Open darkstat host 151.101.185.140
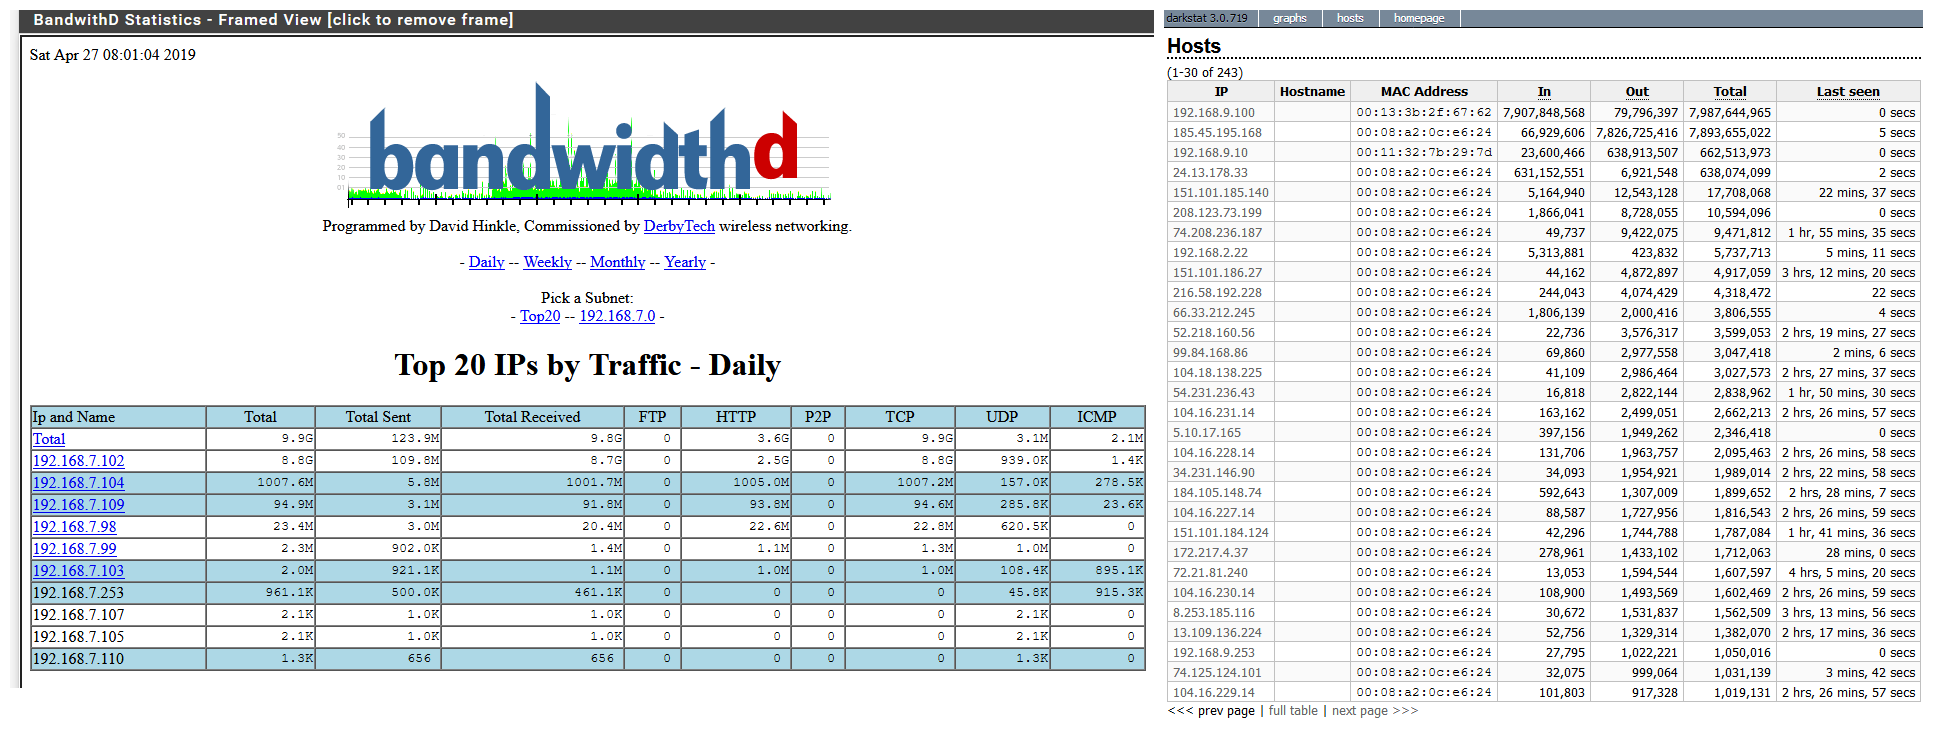The width and height of the screenshot is (1933, 738). click(x=1221, y=193)
